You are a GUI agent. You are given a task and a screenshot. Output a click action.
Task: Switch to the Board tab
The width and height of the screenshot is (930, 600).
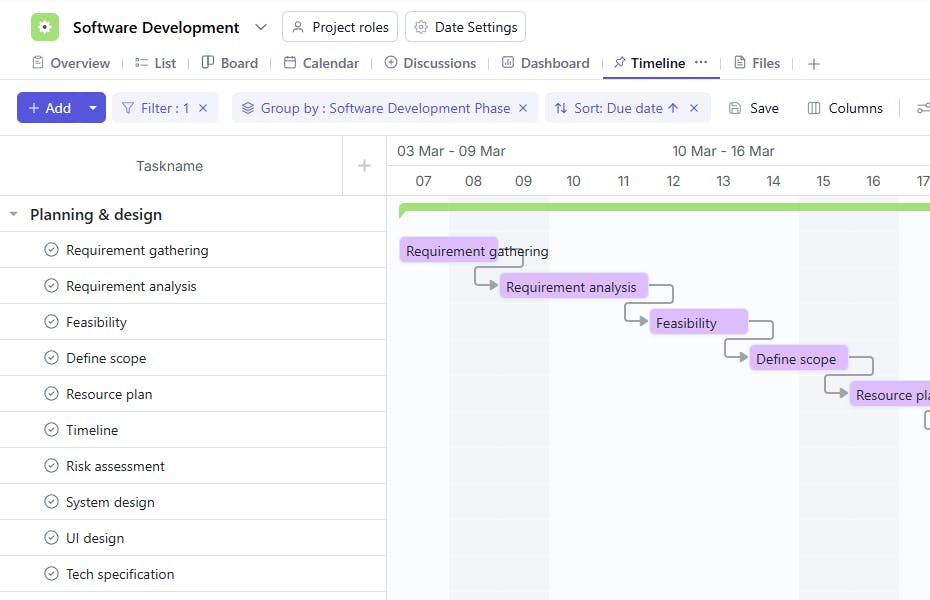[x=230, y=63]
